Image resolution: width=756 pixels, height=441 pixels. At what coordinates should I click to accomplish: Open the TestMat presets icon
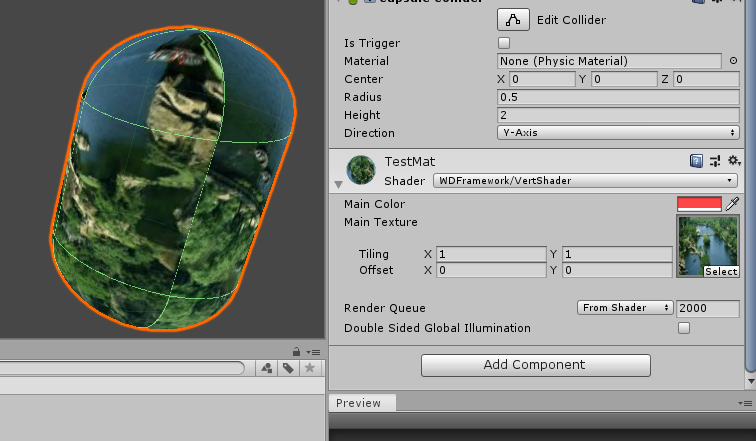coord(715,161)
